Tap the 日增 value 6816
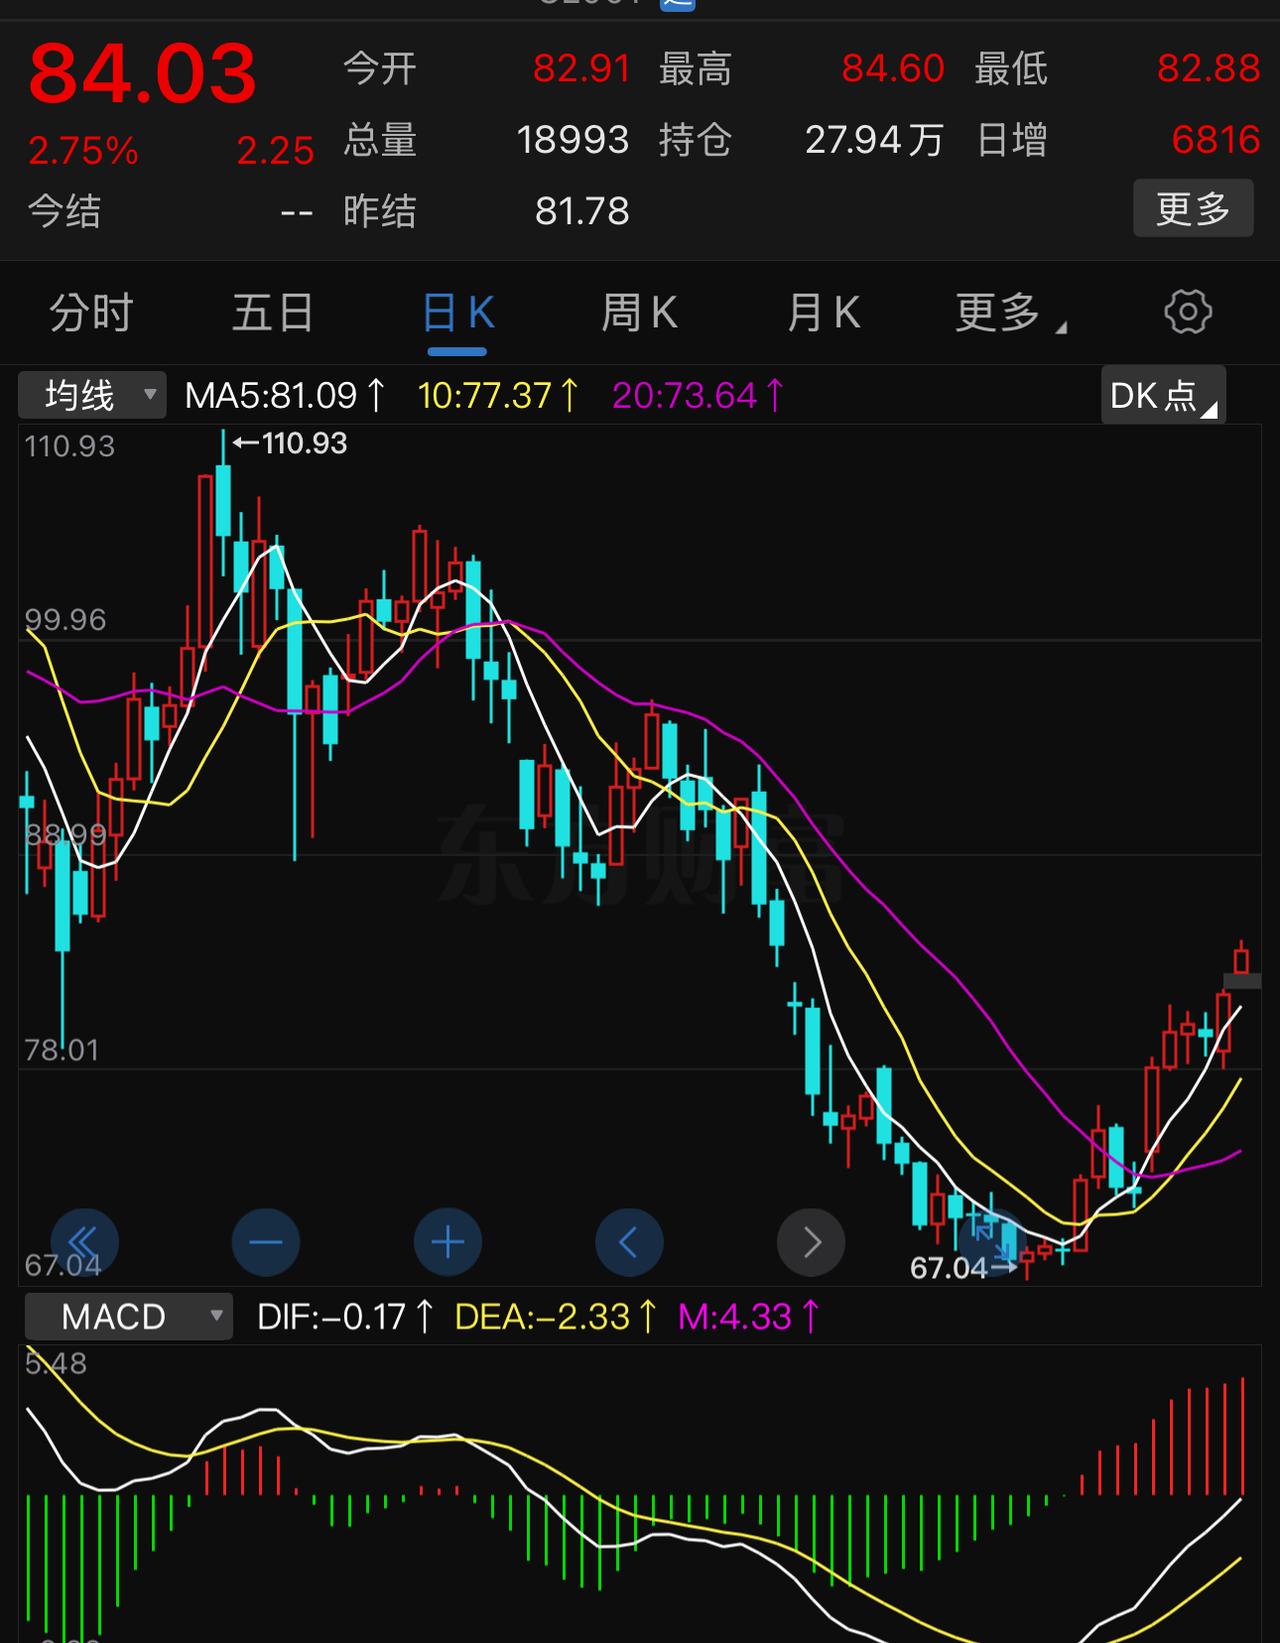Screen dimensions: 1280x1643 [1215, 140]
